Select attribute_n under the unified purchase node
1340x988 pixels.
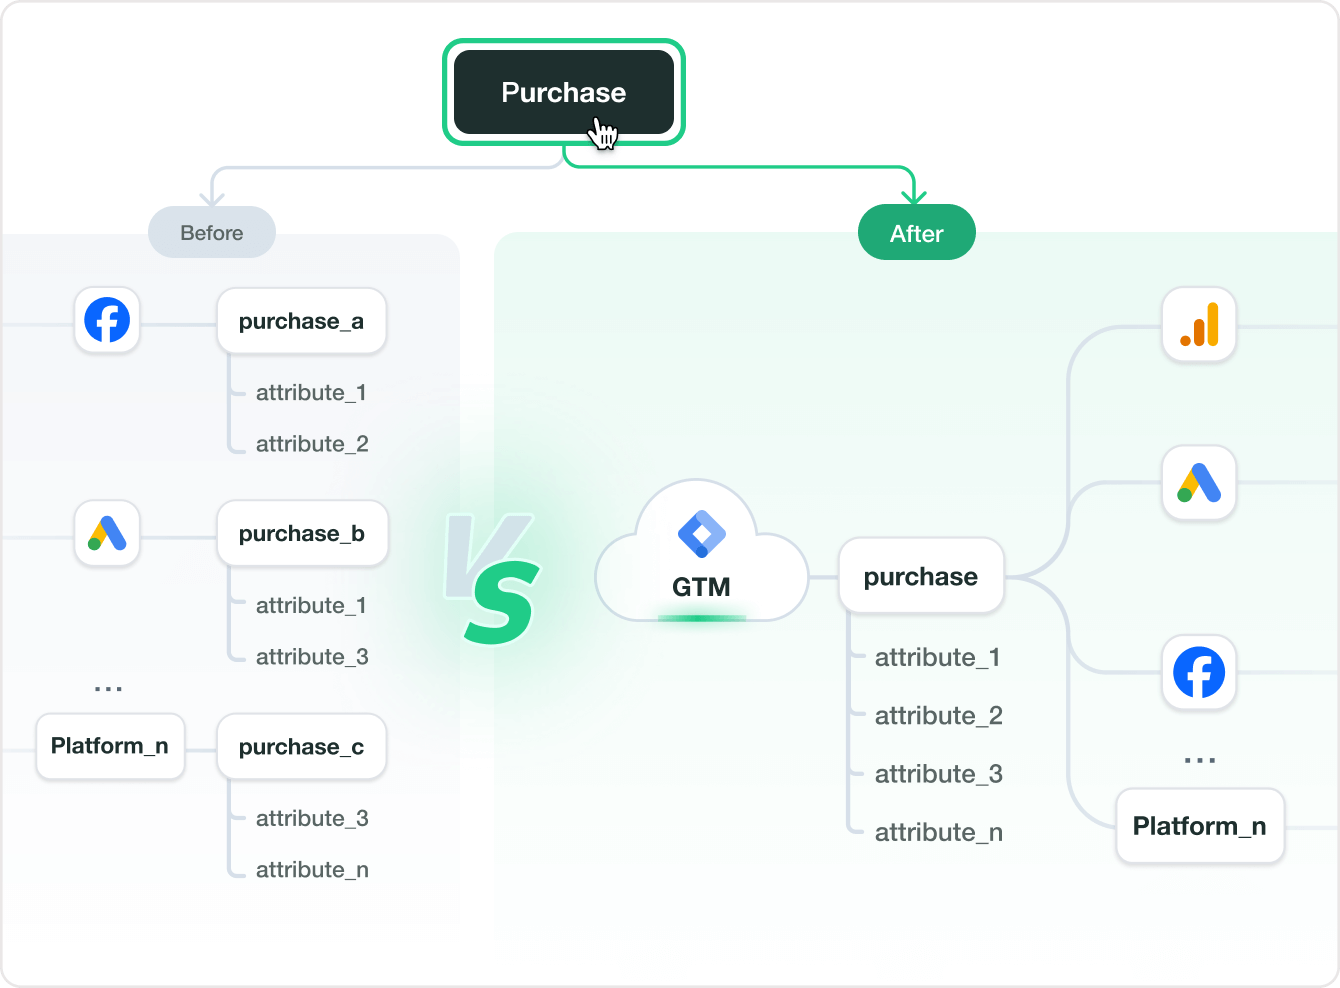pyautogui.click(x=938, y=832)
